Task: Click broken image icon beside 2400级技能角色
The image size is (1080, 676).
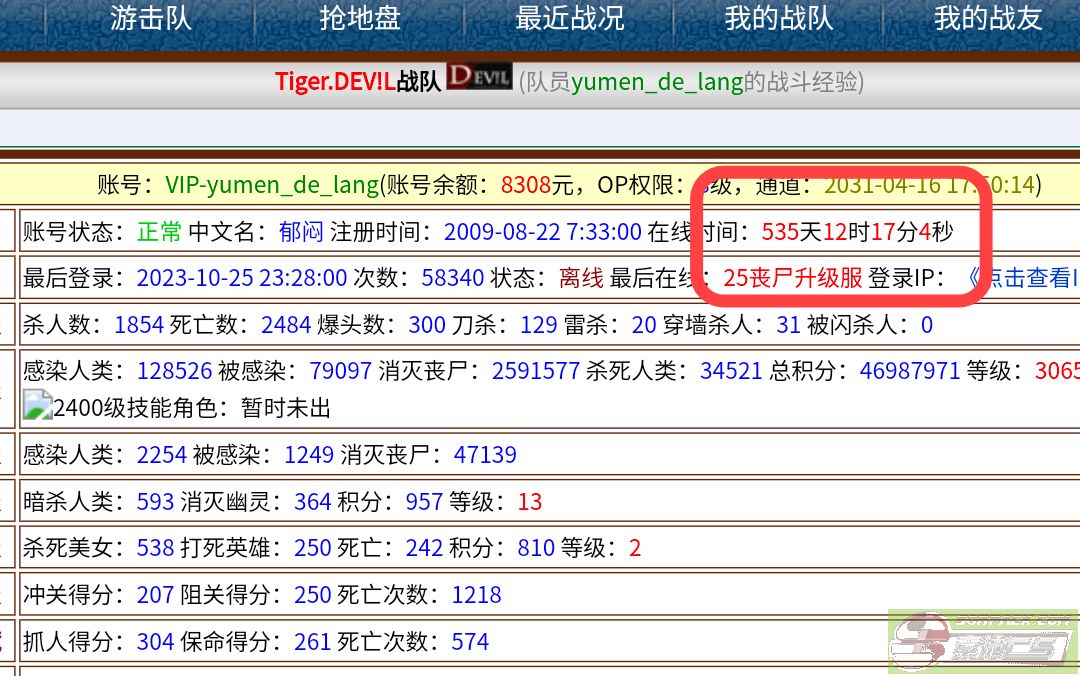Action: (37, 406)
